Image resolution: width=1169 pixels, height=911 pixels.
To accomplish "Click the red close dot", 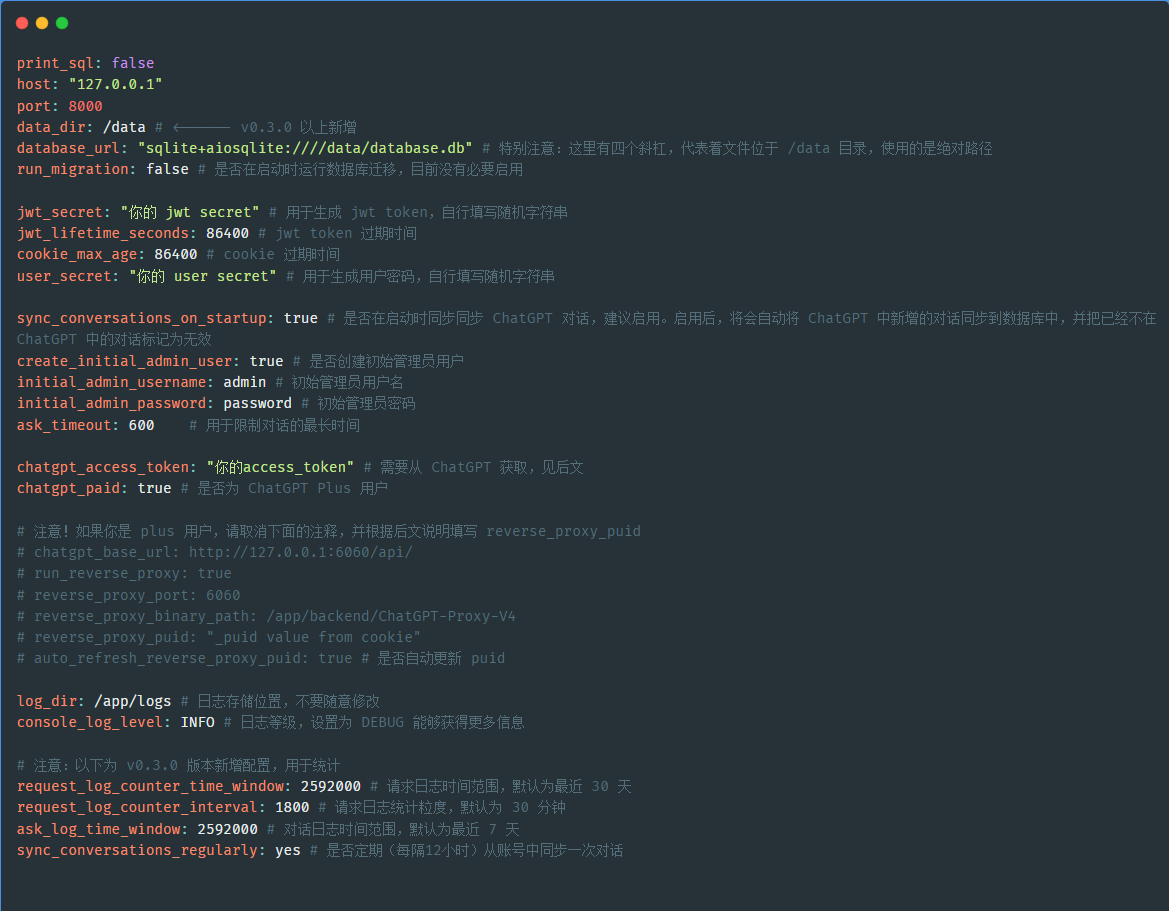I will tap(22, 23).
